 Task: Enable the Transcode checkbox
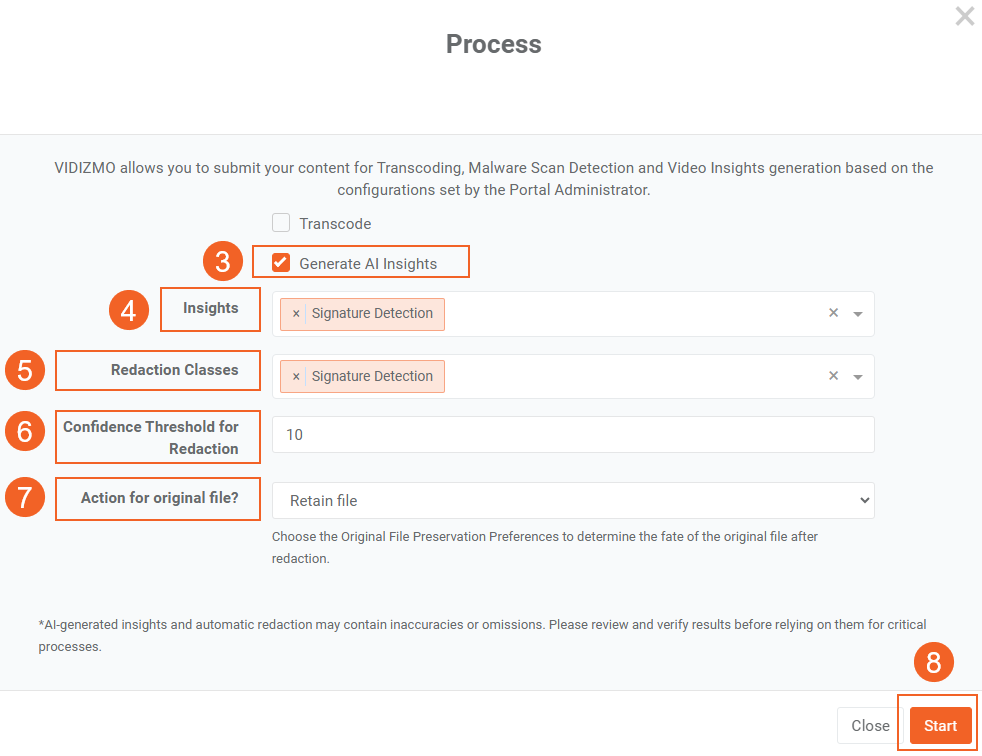pos(281,223)
